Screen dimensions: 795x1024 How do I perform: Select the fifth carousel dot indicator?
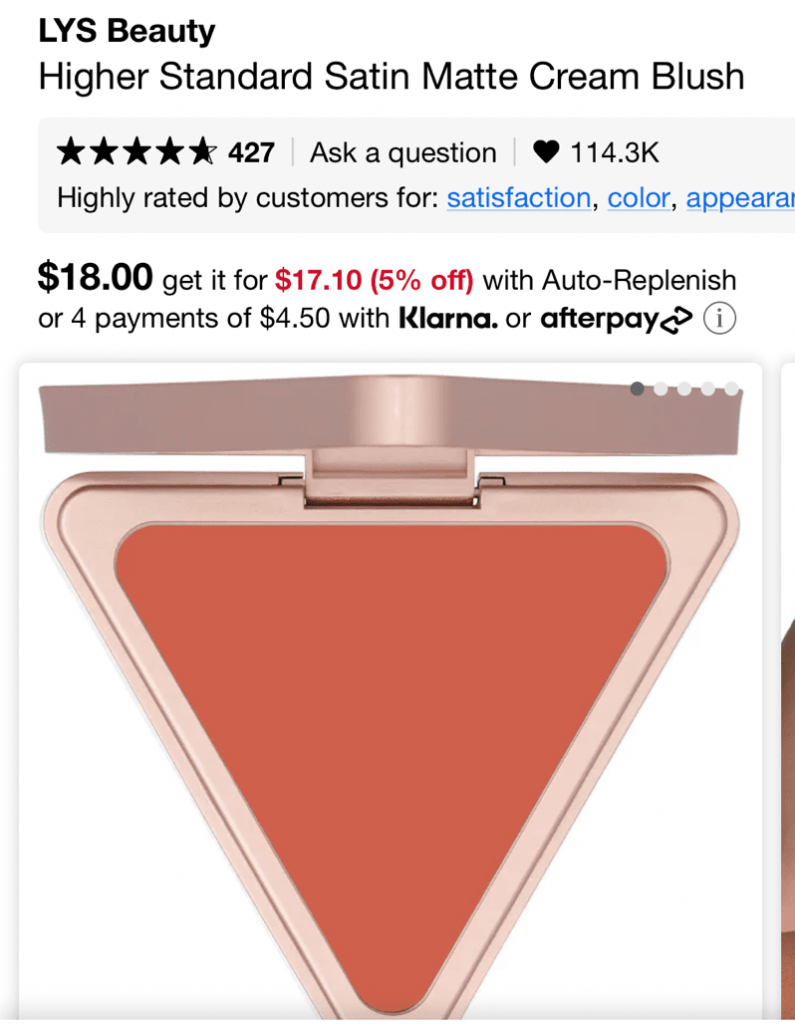pos(731,389)
